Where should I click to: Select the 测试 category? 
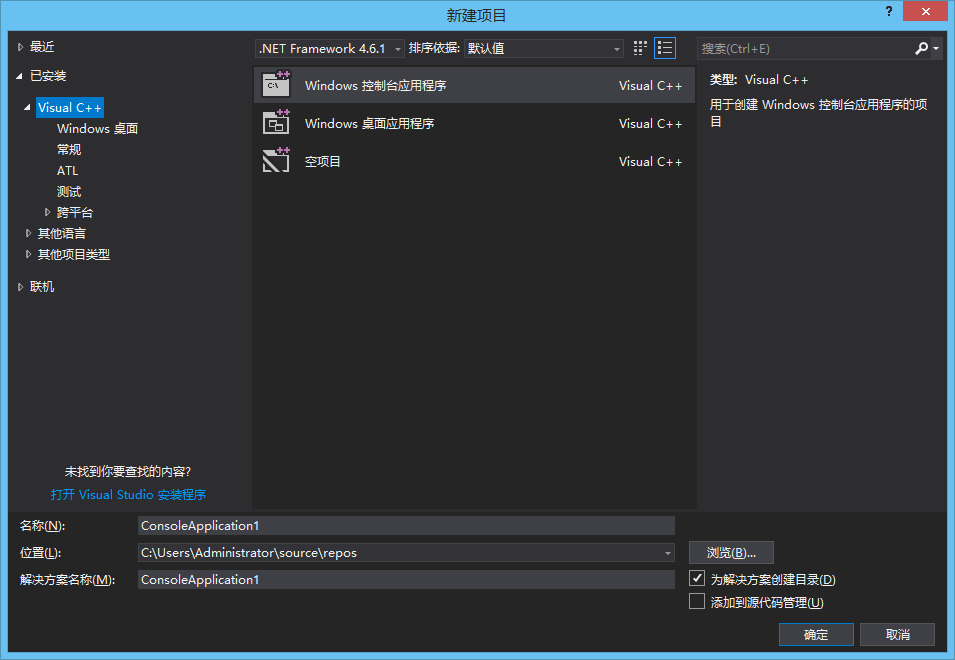pyautogui.click(x=69, y=192)
